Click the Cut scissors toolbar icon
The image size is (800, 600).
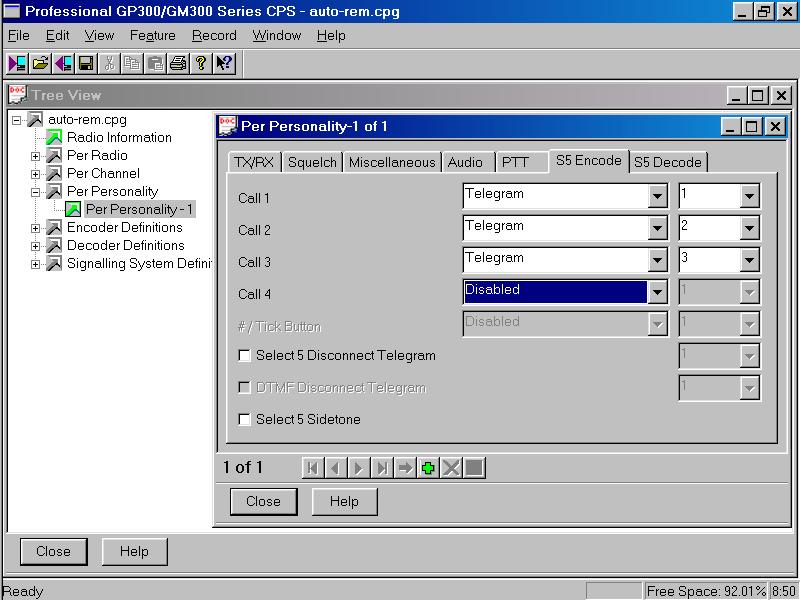point(109,63)
